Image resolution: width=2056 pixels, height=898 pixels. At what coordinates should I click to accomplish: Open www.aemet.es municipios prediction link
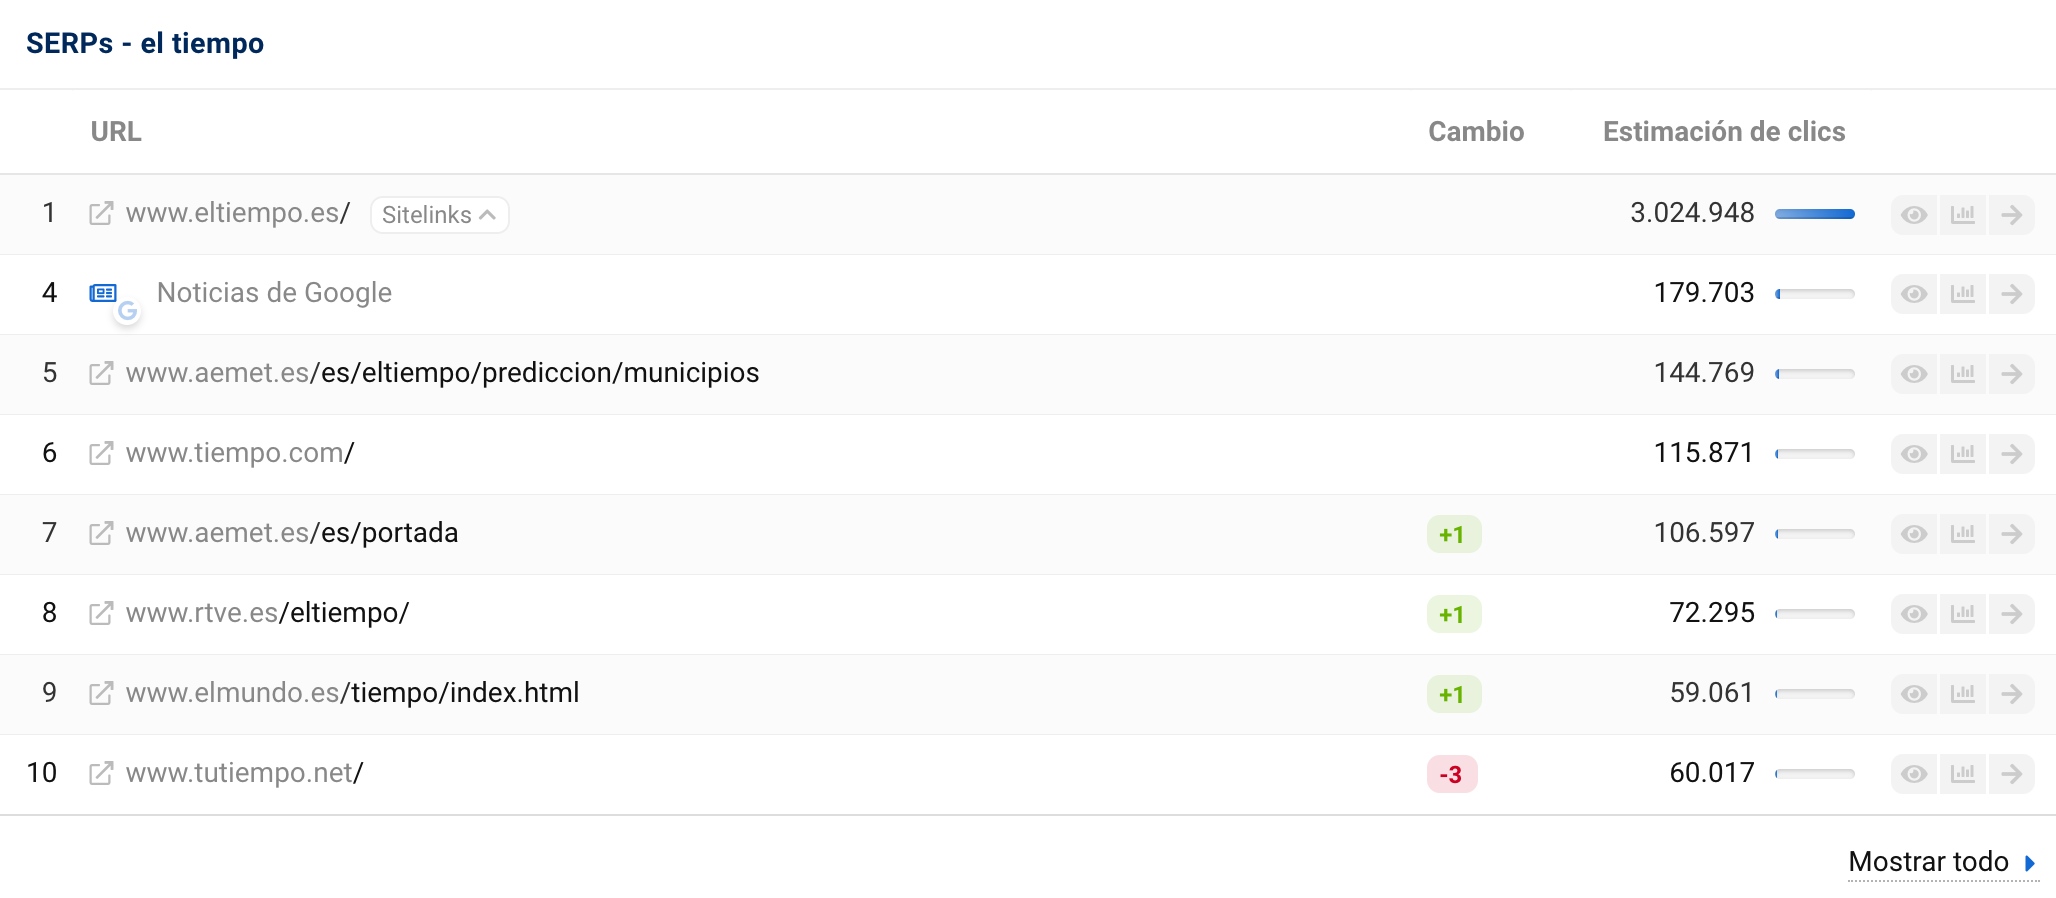click(442, 373)
